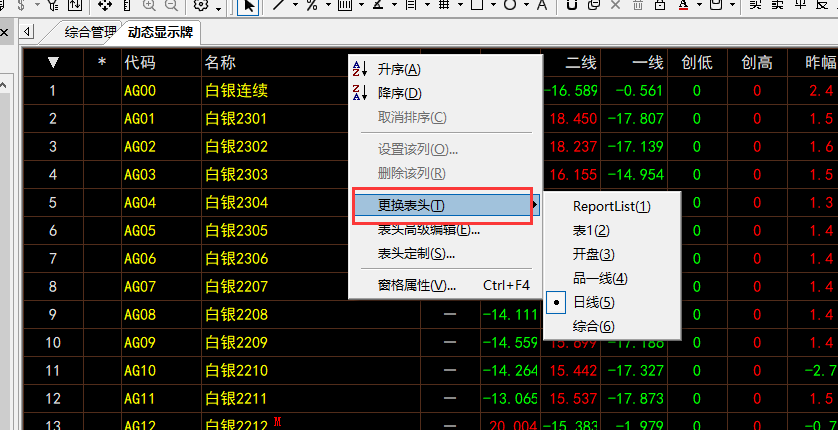Image resolution: width=838 pixels, height=430 pixels.
Task: Click the dollar sign toolbar icon
Action: tap(20, 5)
